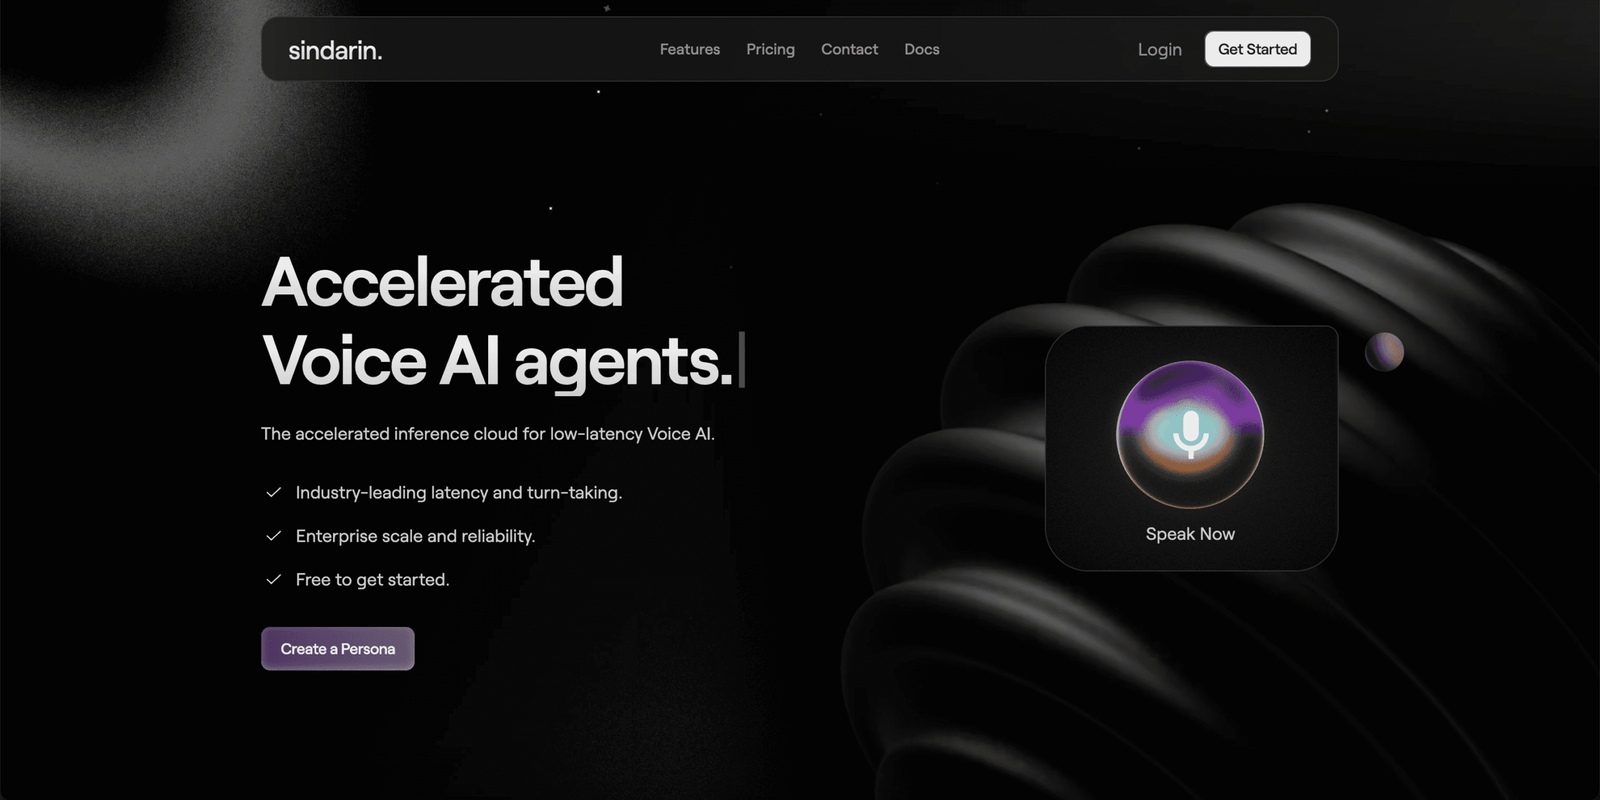This screenshot has height=800, width=1600.
Task: Click checkmark beside Industry-leading latency
Action: point(273,492)
